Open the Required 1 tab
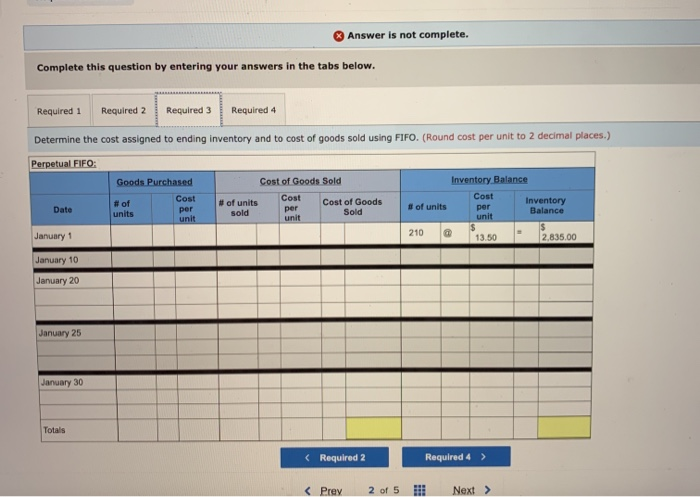The image size is (700, 497). click(59, 111)
